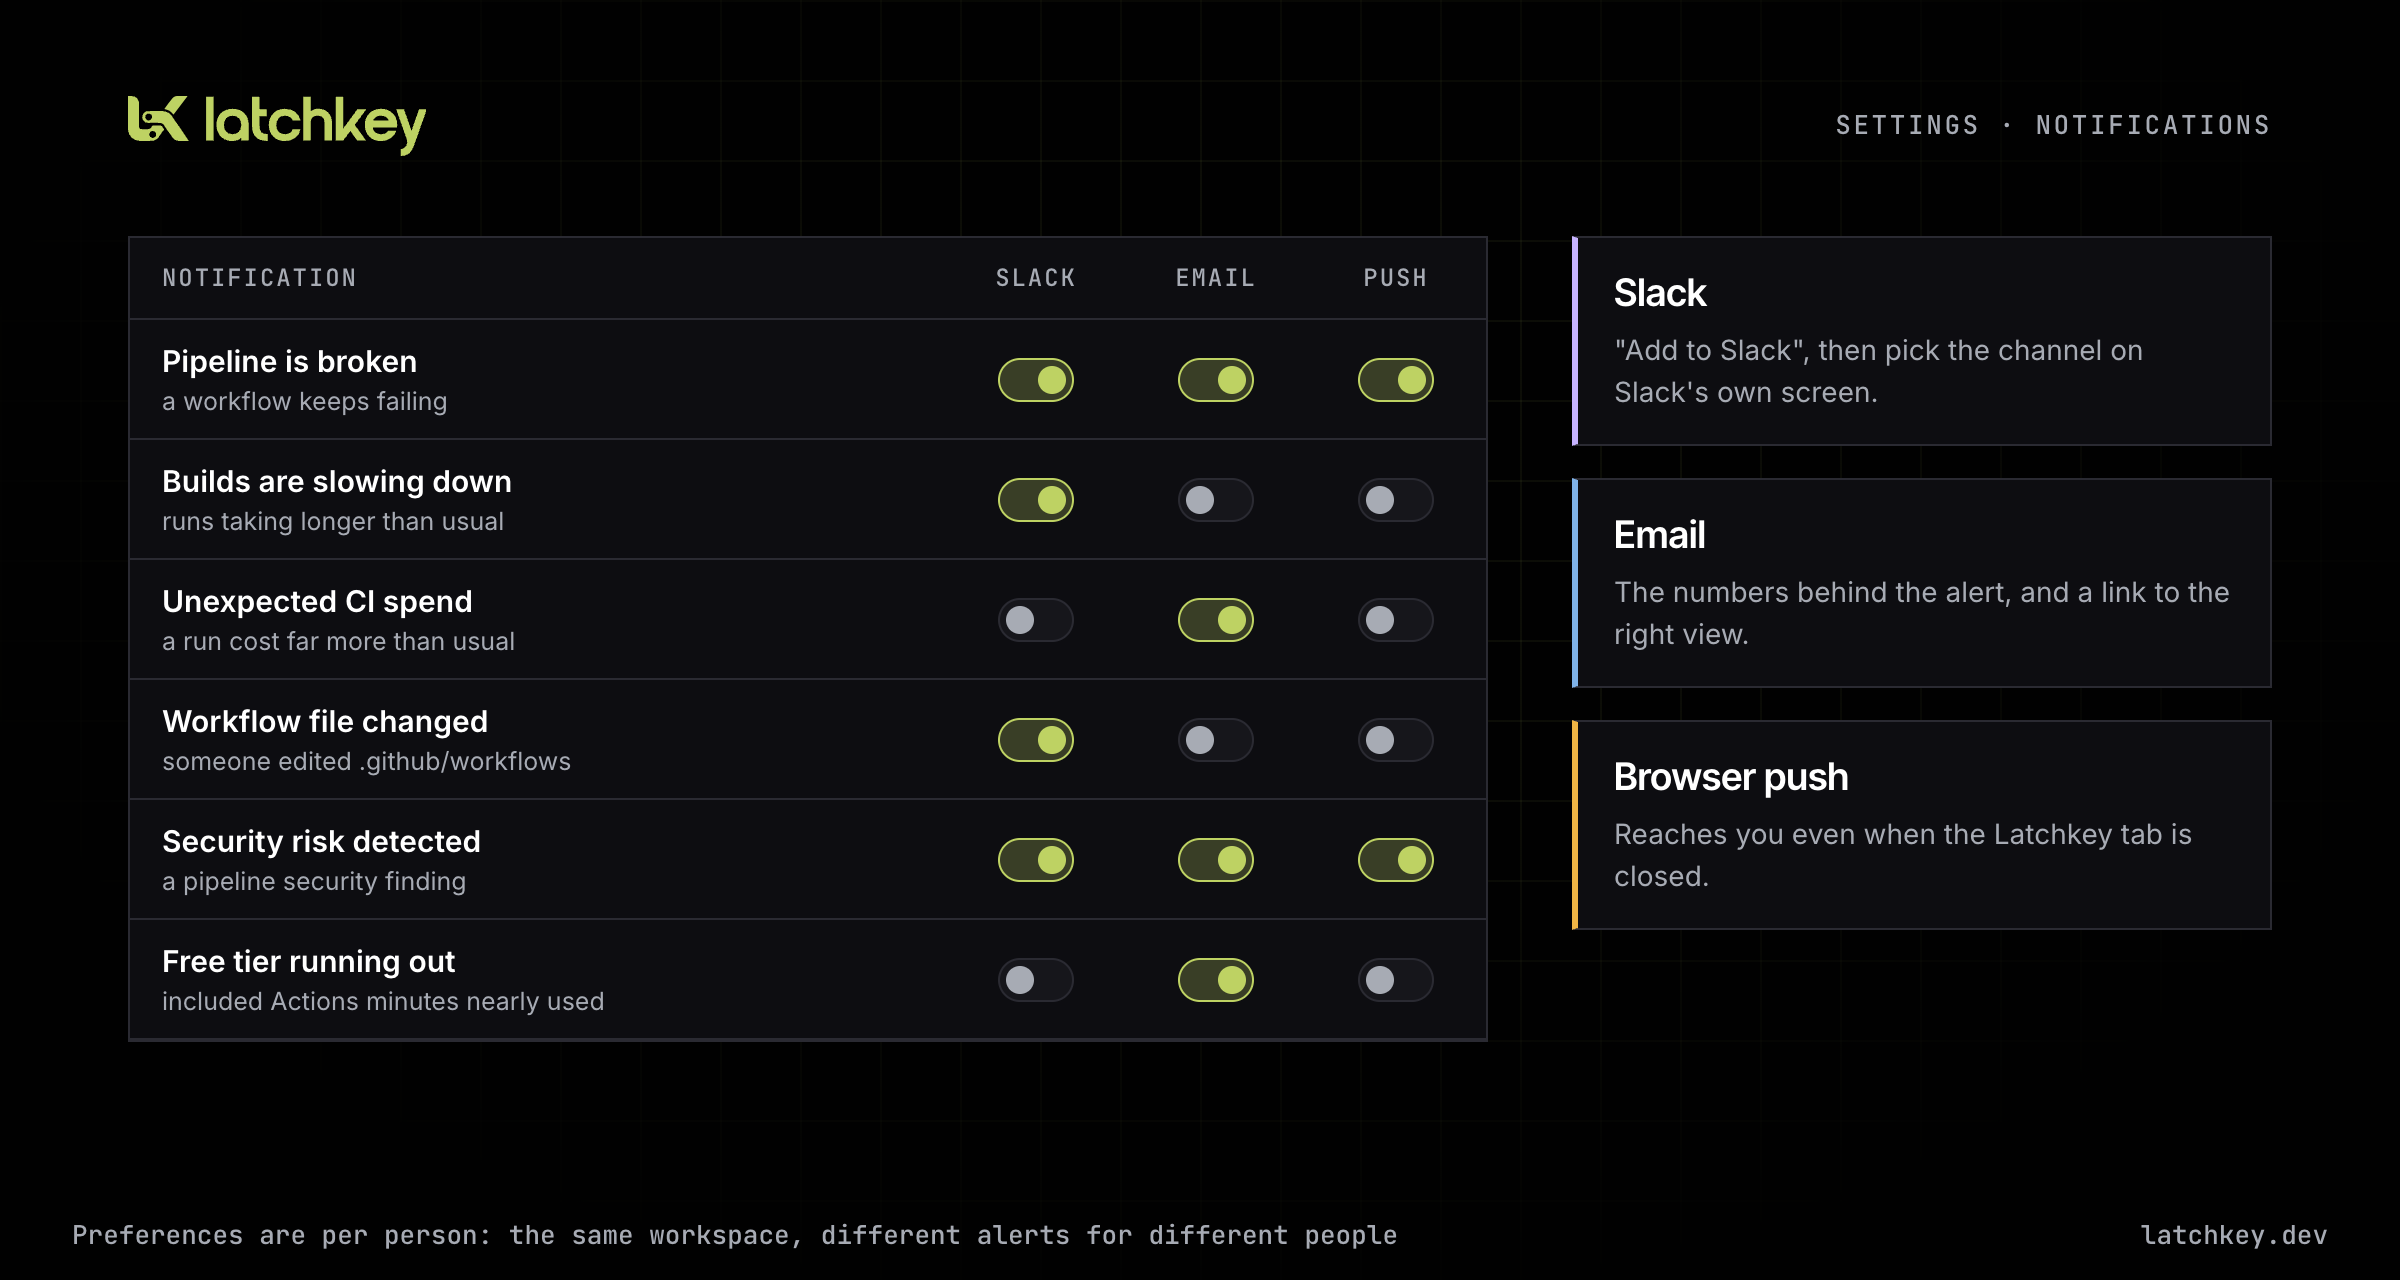Open the Browser push info card
The width and height of the screenshot is (2400, 1280).
point(1921,825)
